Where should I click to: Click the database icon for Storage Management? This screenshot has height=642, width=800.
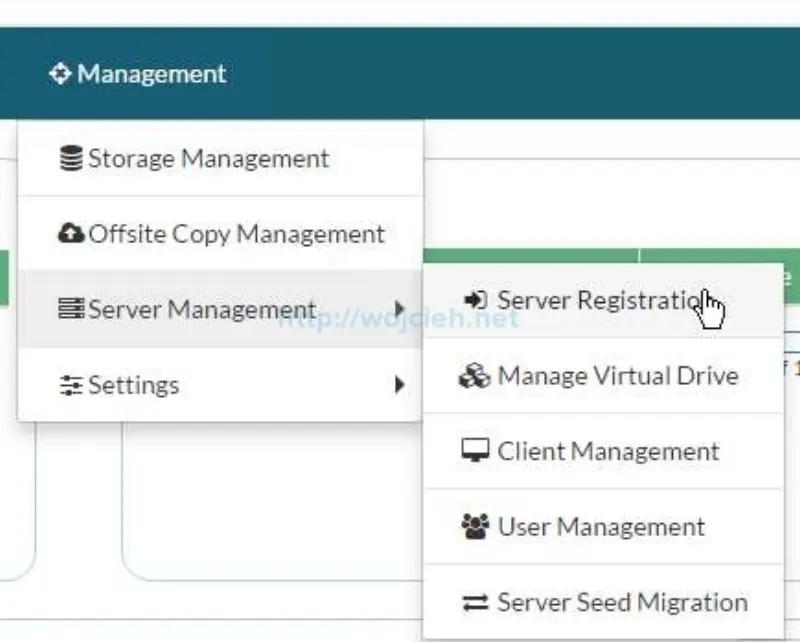click(x=72, y=157)
